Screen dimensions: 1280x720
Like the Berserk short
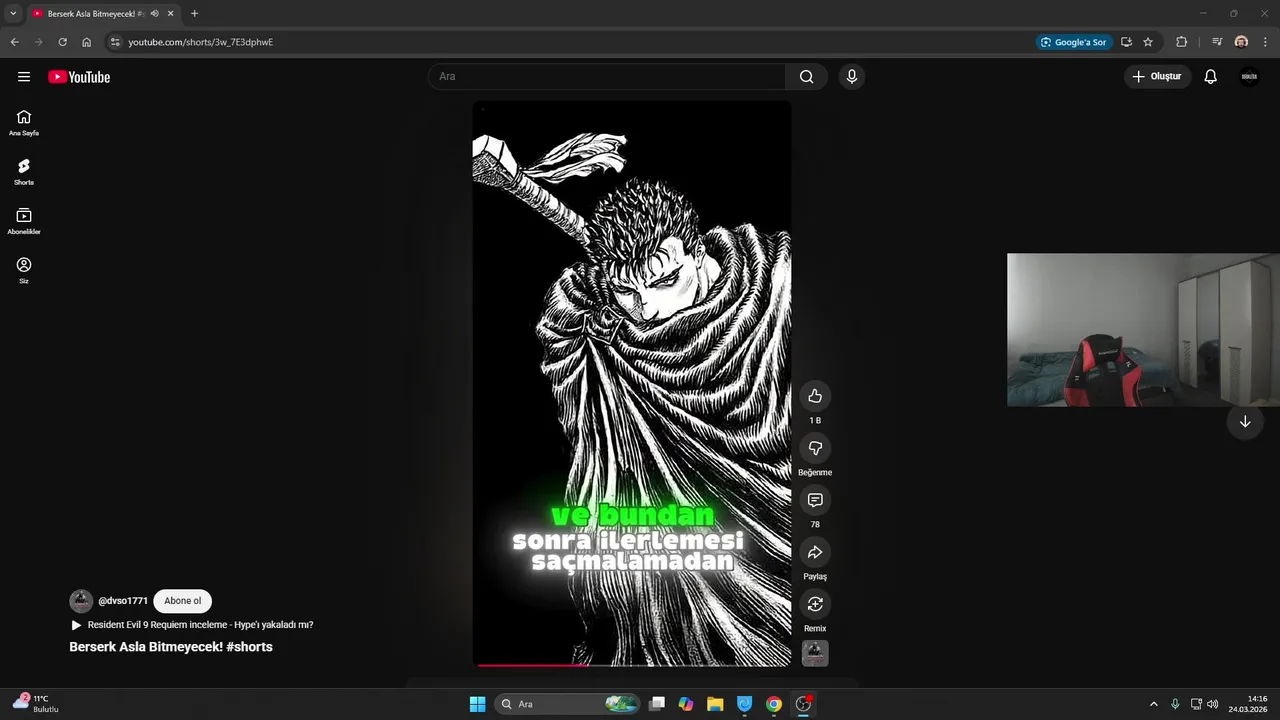click(x=815, y=396)
